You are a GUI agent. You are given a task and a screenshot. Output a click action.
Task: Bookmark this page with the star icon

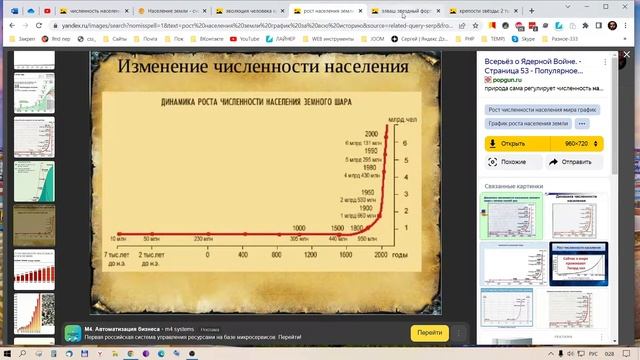(476, 25)
